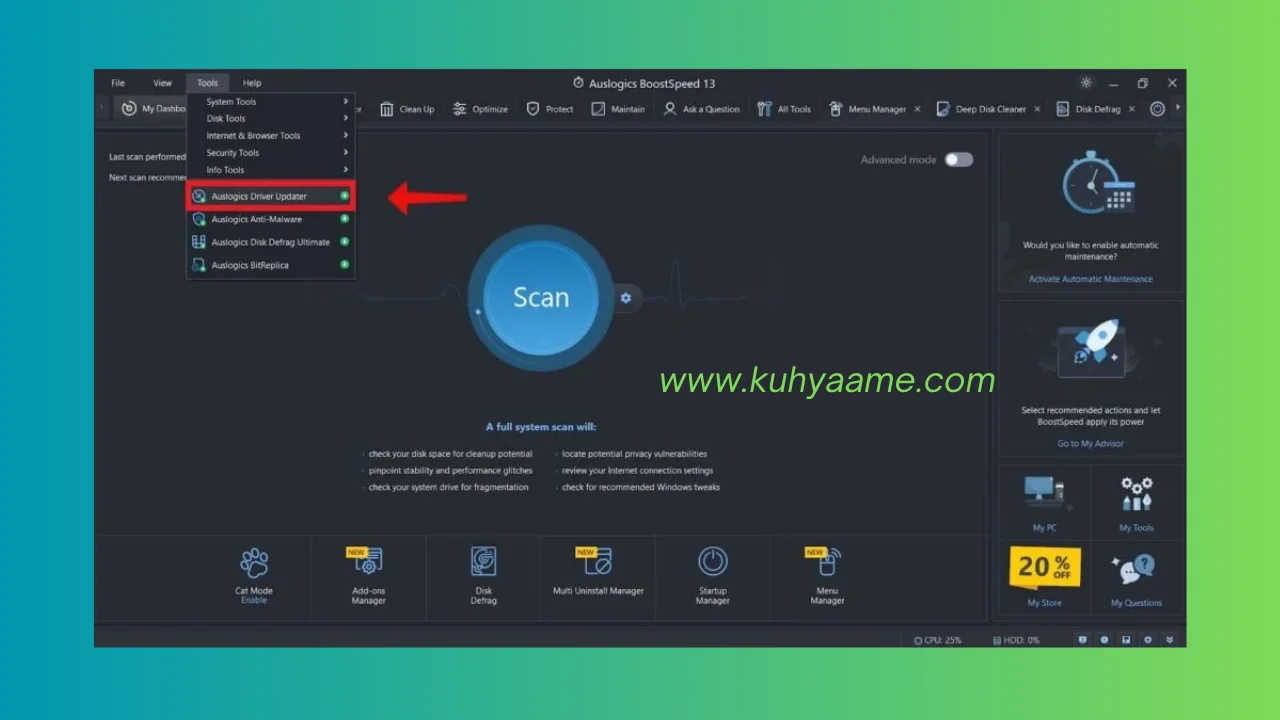Open the Ask a Question tab
The height and width of the screenshot is (720, 1280).
[702, 109]
